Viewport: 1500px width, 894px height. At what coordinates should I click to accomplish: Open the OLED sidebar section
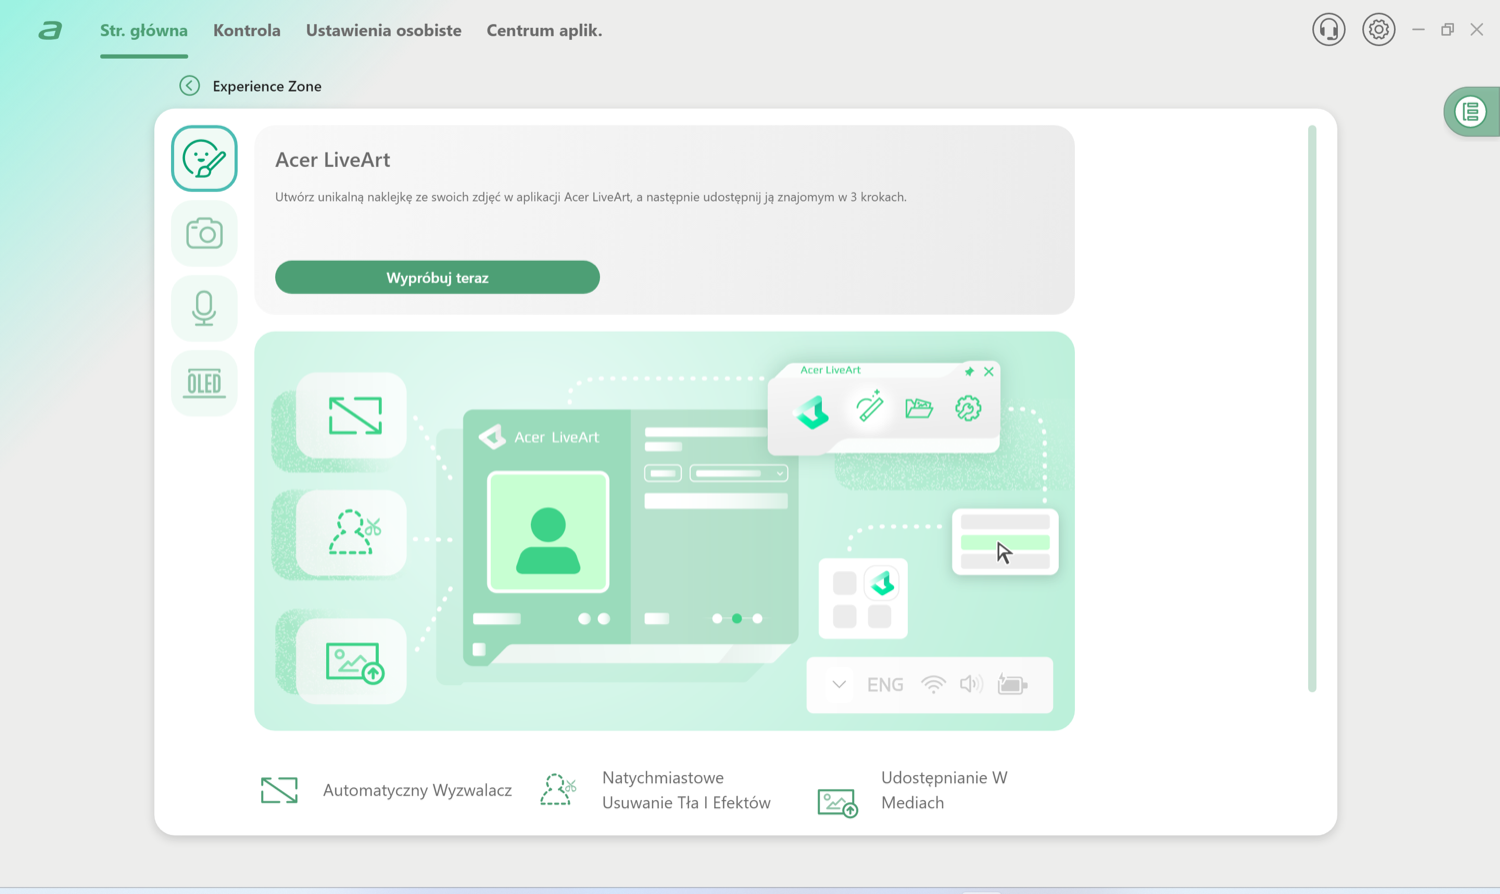[x=204, y=383]
